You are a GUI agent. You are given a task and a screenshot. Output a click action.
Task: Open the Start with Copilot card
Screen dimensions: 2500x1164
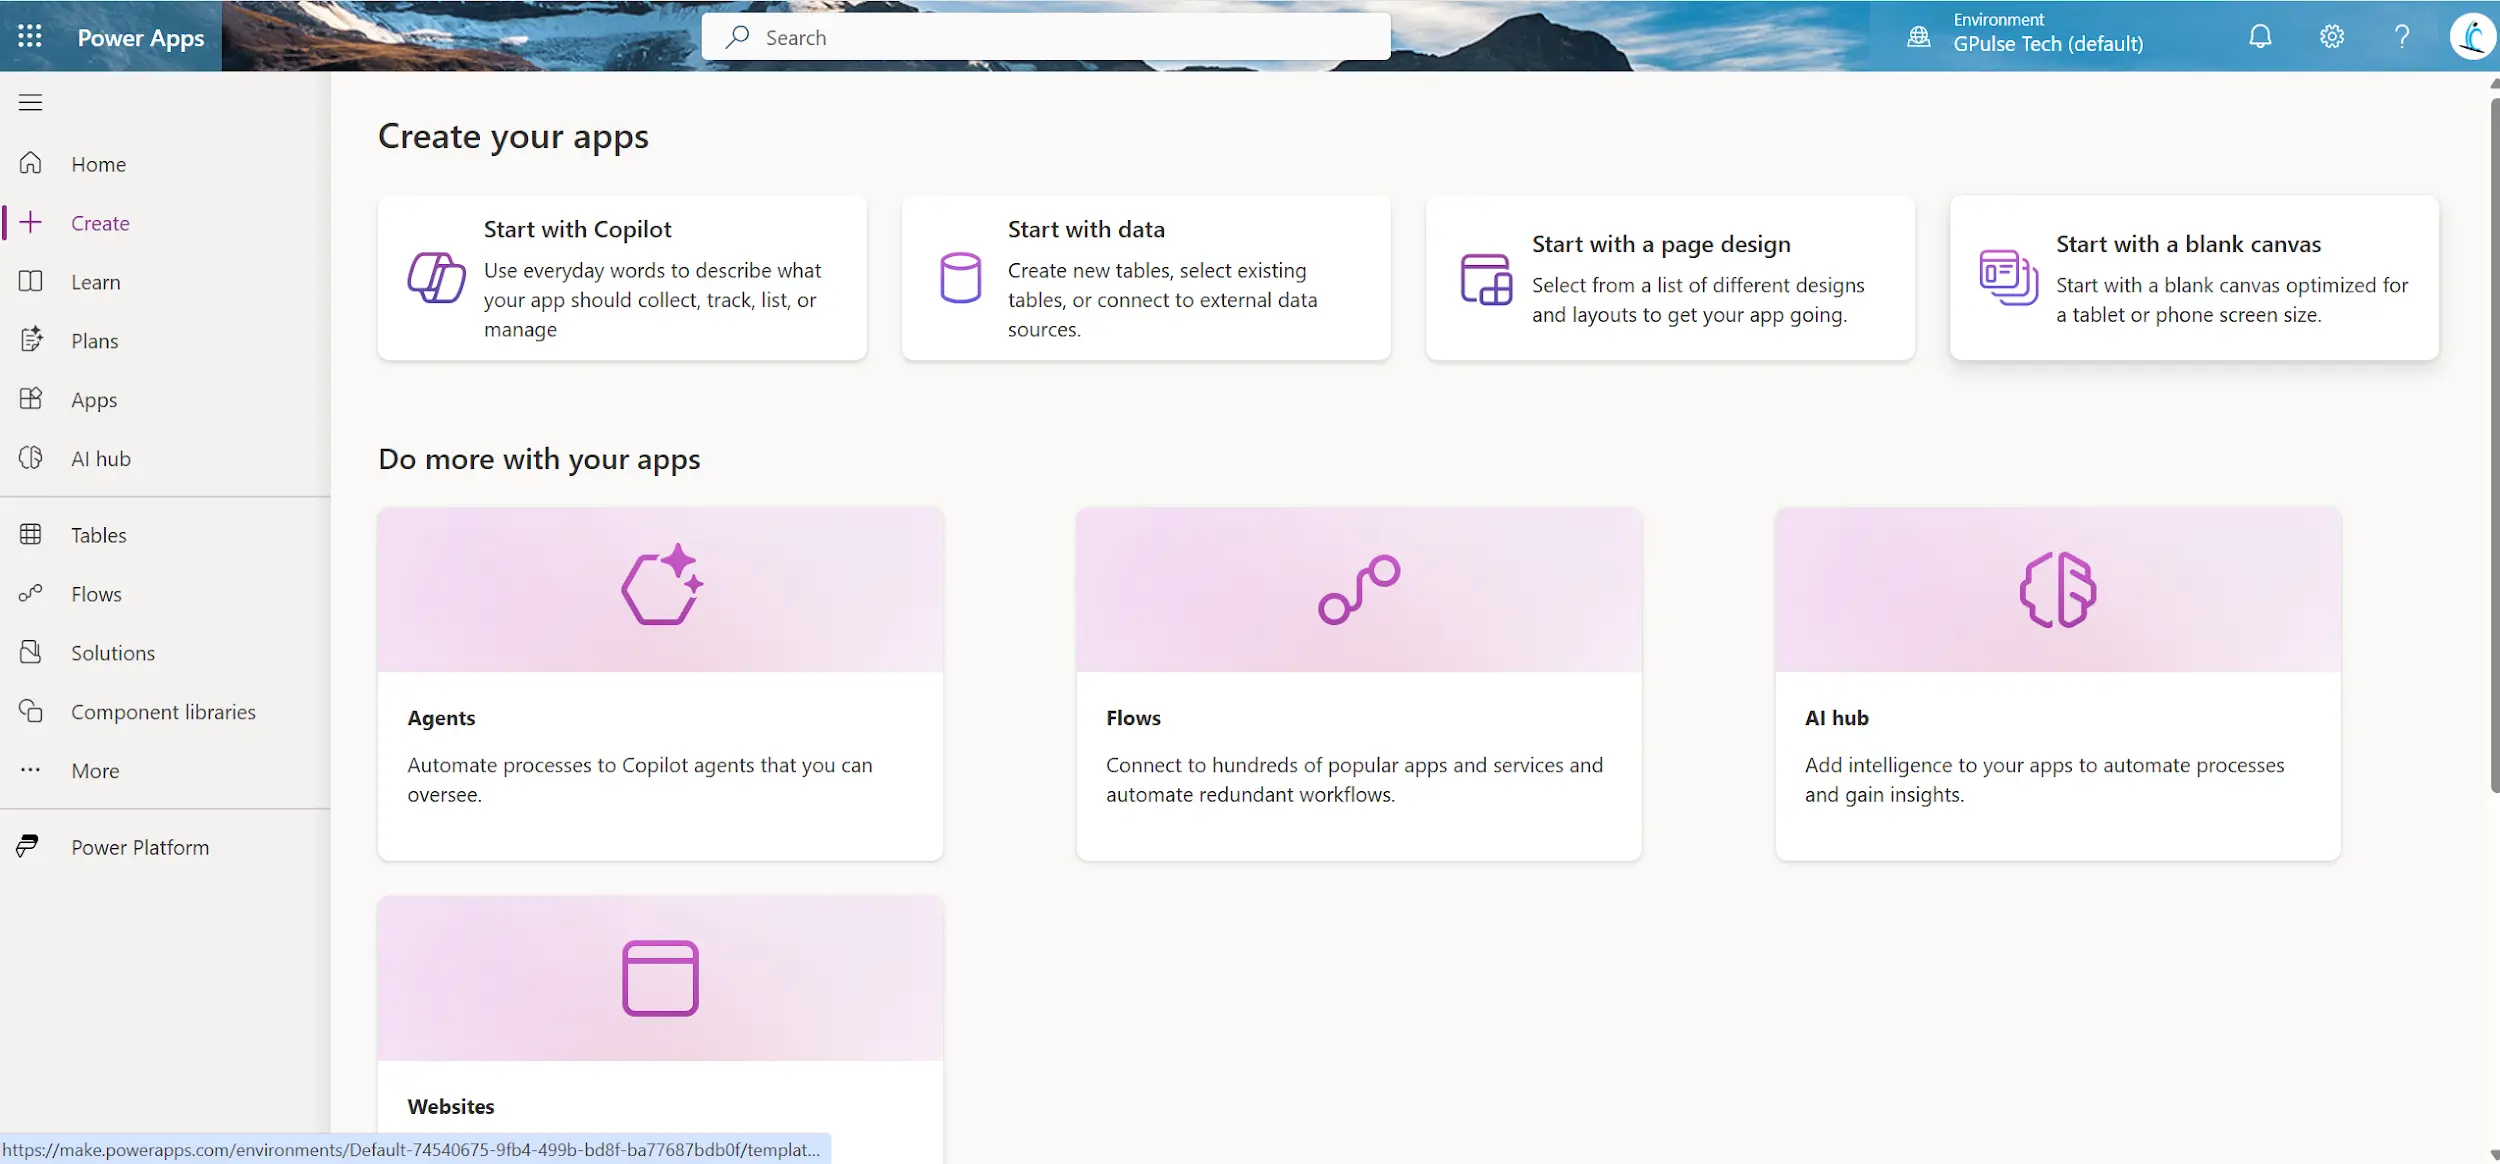[621, 278]
